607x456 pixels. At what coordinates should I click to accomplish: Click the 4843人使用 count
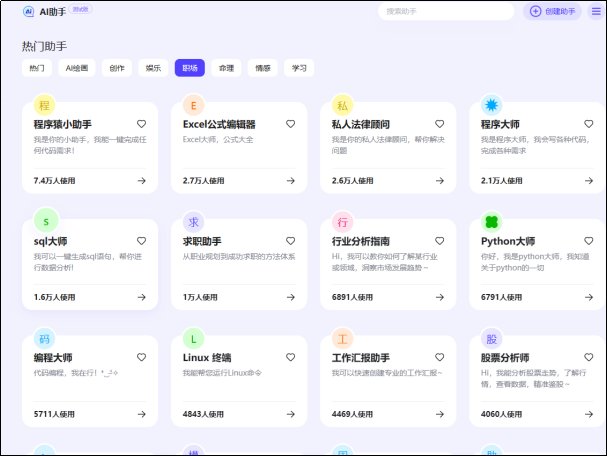[203, 414]
